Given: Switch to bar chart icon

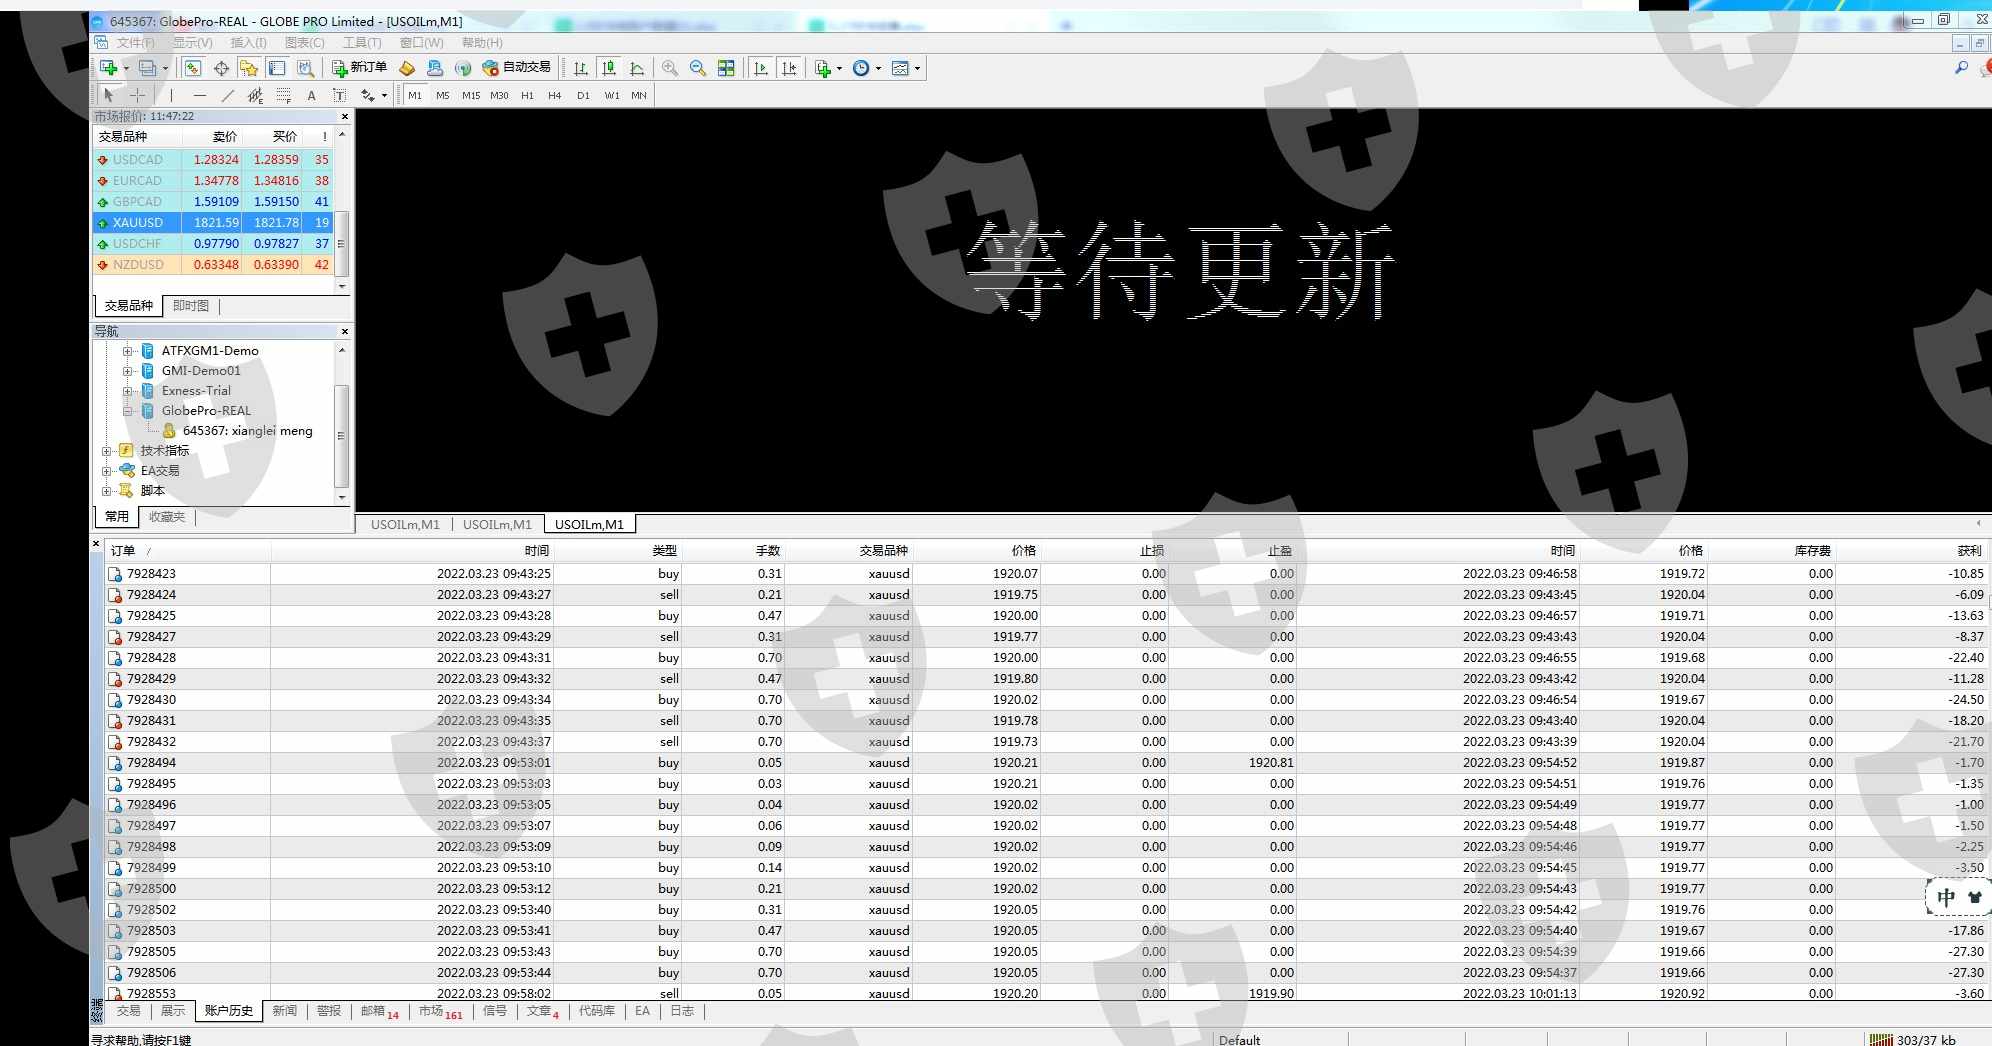Looking at the screenshot, I should 580,68.
